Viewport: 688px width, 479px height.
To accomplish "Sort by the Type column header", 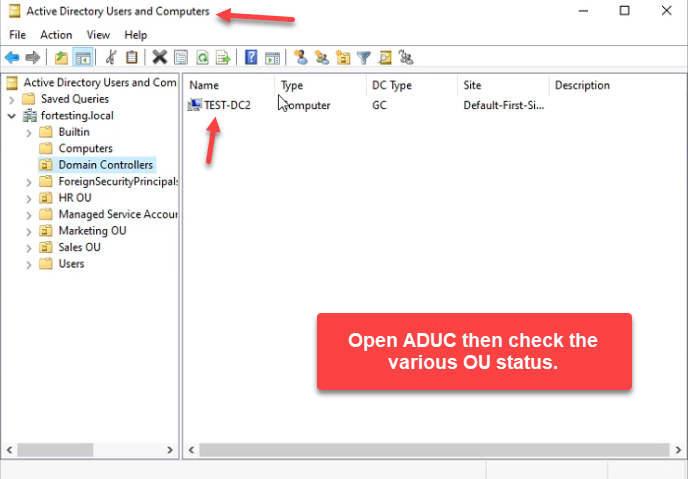I will [320, 85].
